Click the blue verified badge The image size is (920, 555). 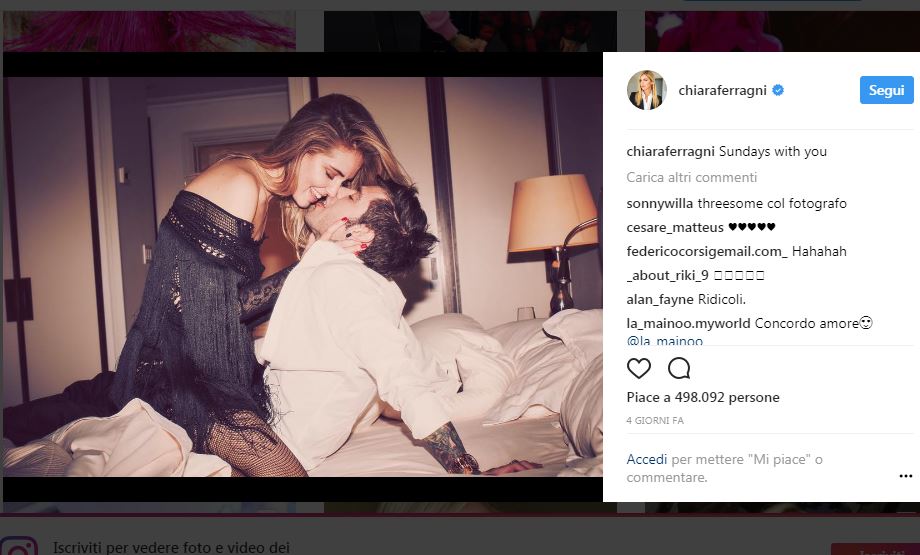[777, 90]
